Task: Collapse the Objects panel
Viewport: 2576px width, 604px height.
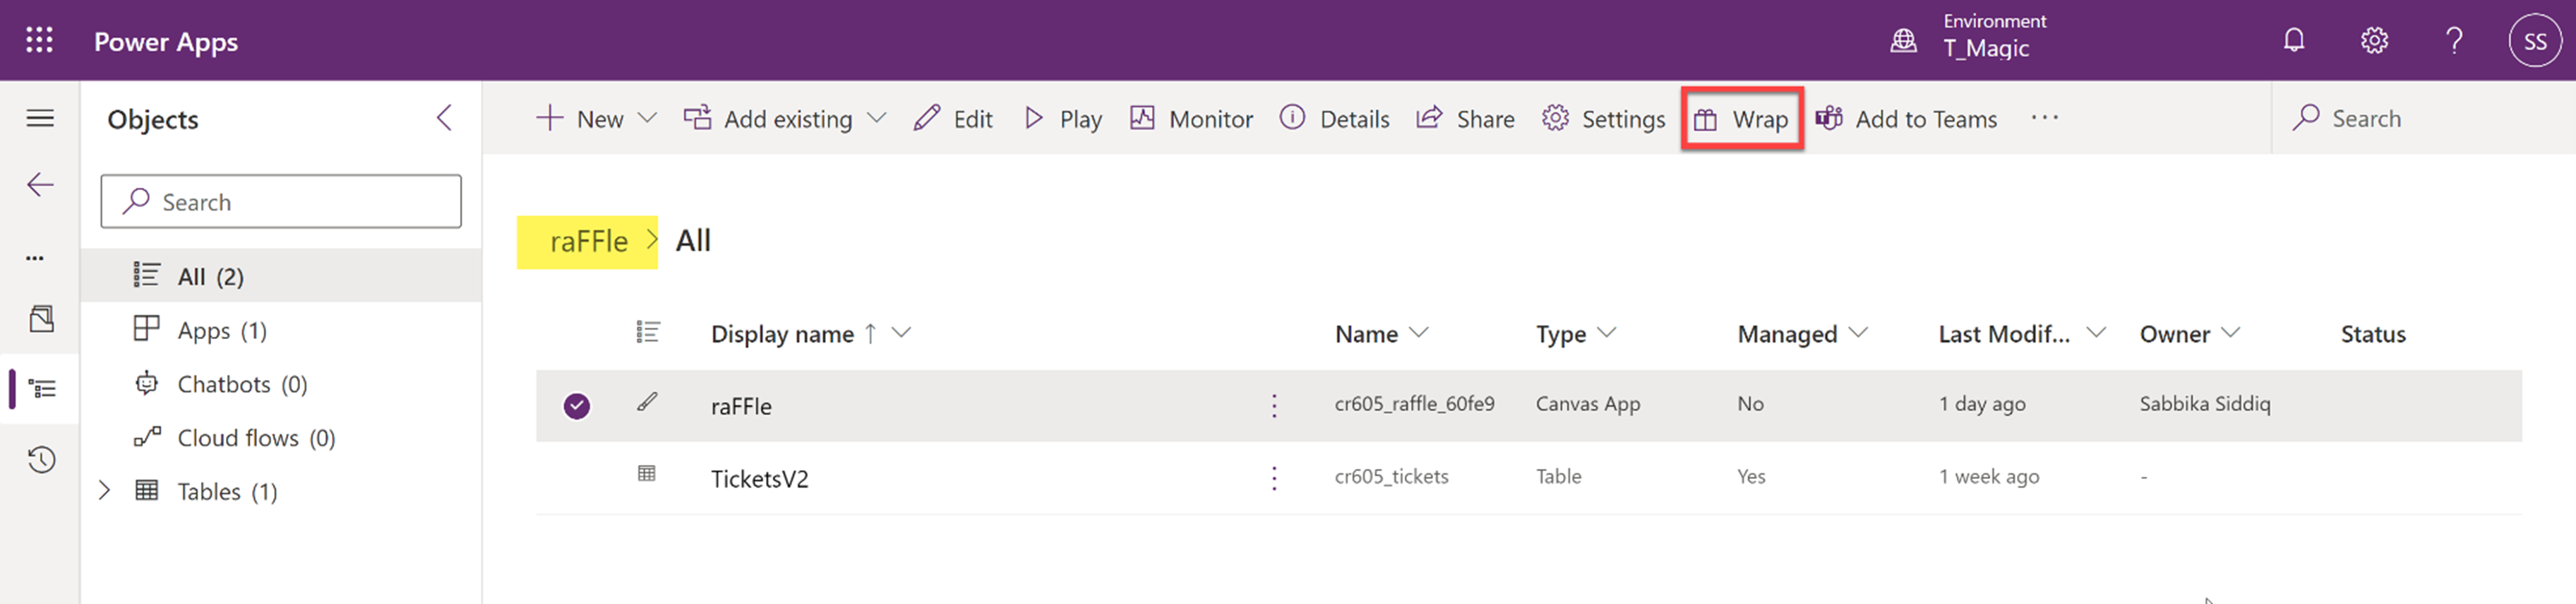Action: pos(445,118)
